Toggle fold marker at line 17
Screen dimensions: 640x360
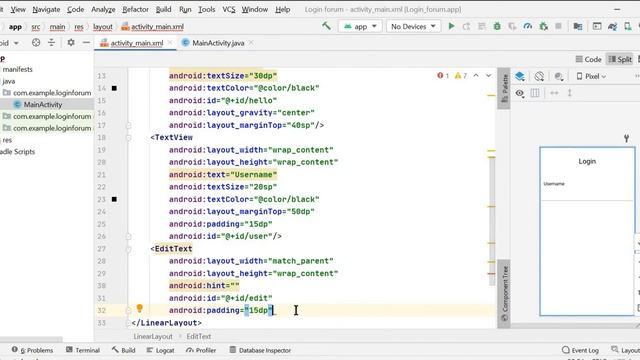[129, 125]
